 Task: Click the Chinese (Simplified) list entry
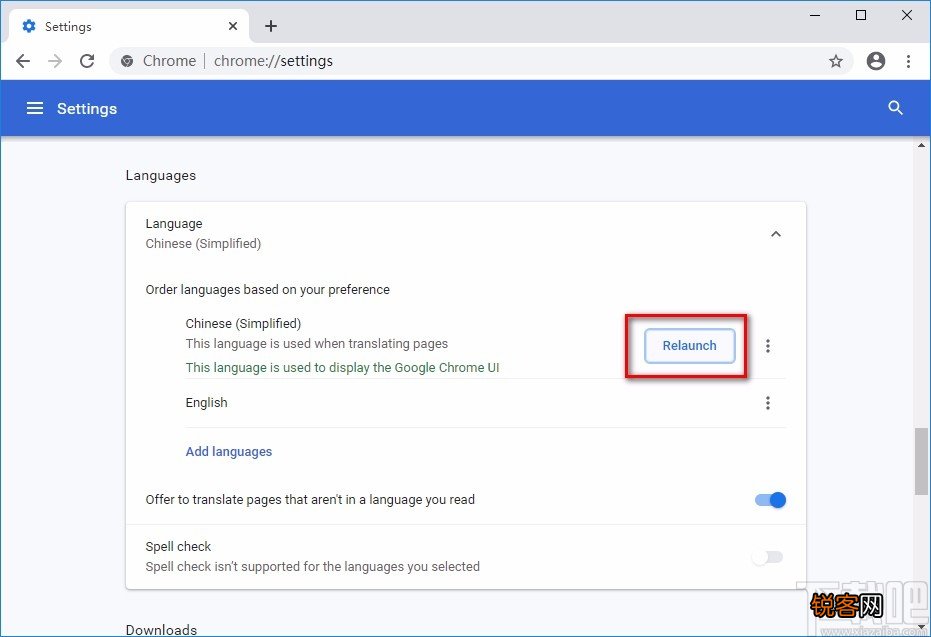243,324
